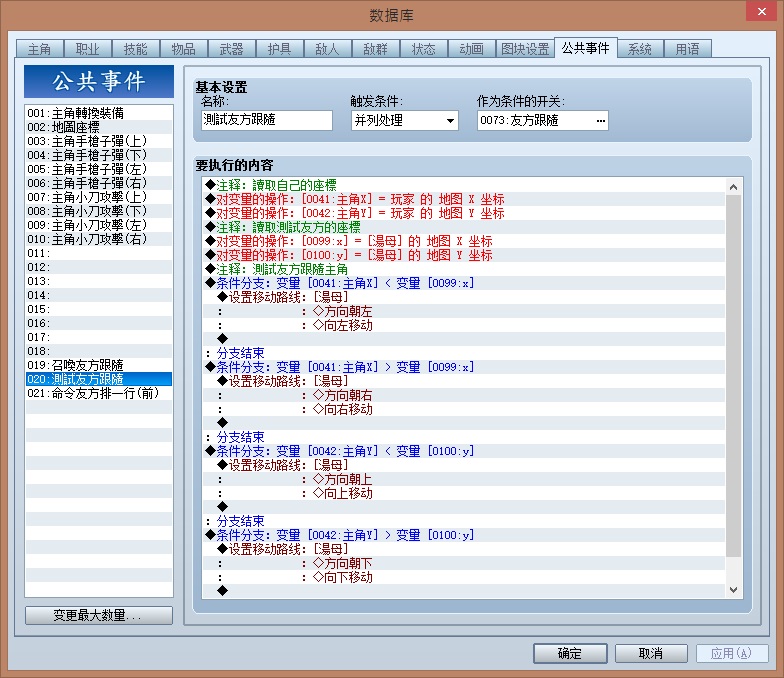The height and width of the screenshot is (678, 784).
Task: Select the route command 方向朝下
Action: click(464, 563)
